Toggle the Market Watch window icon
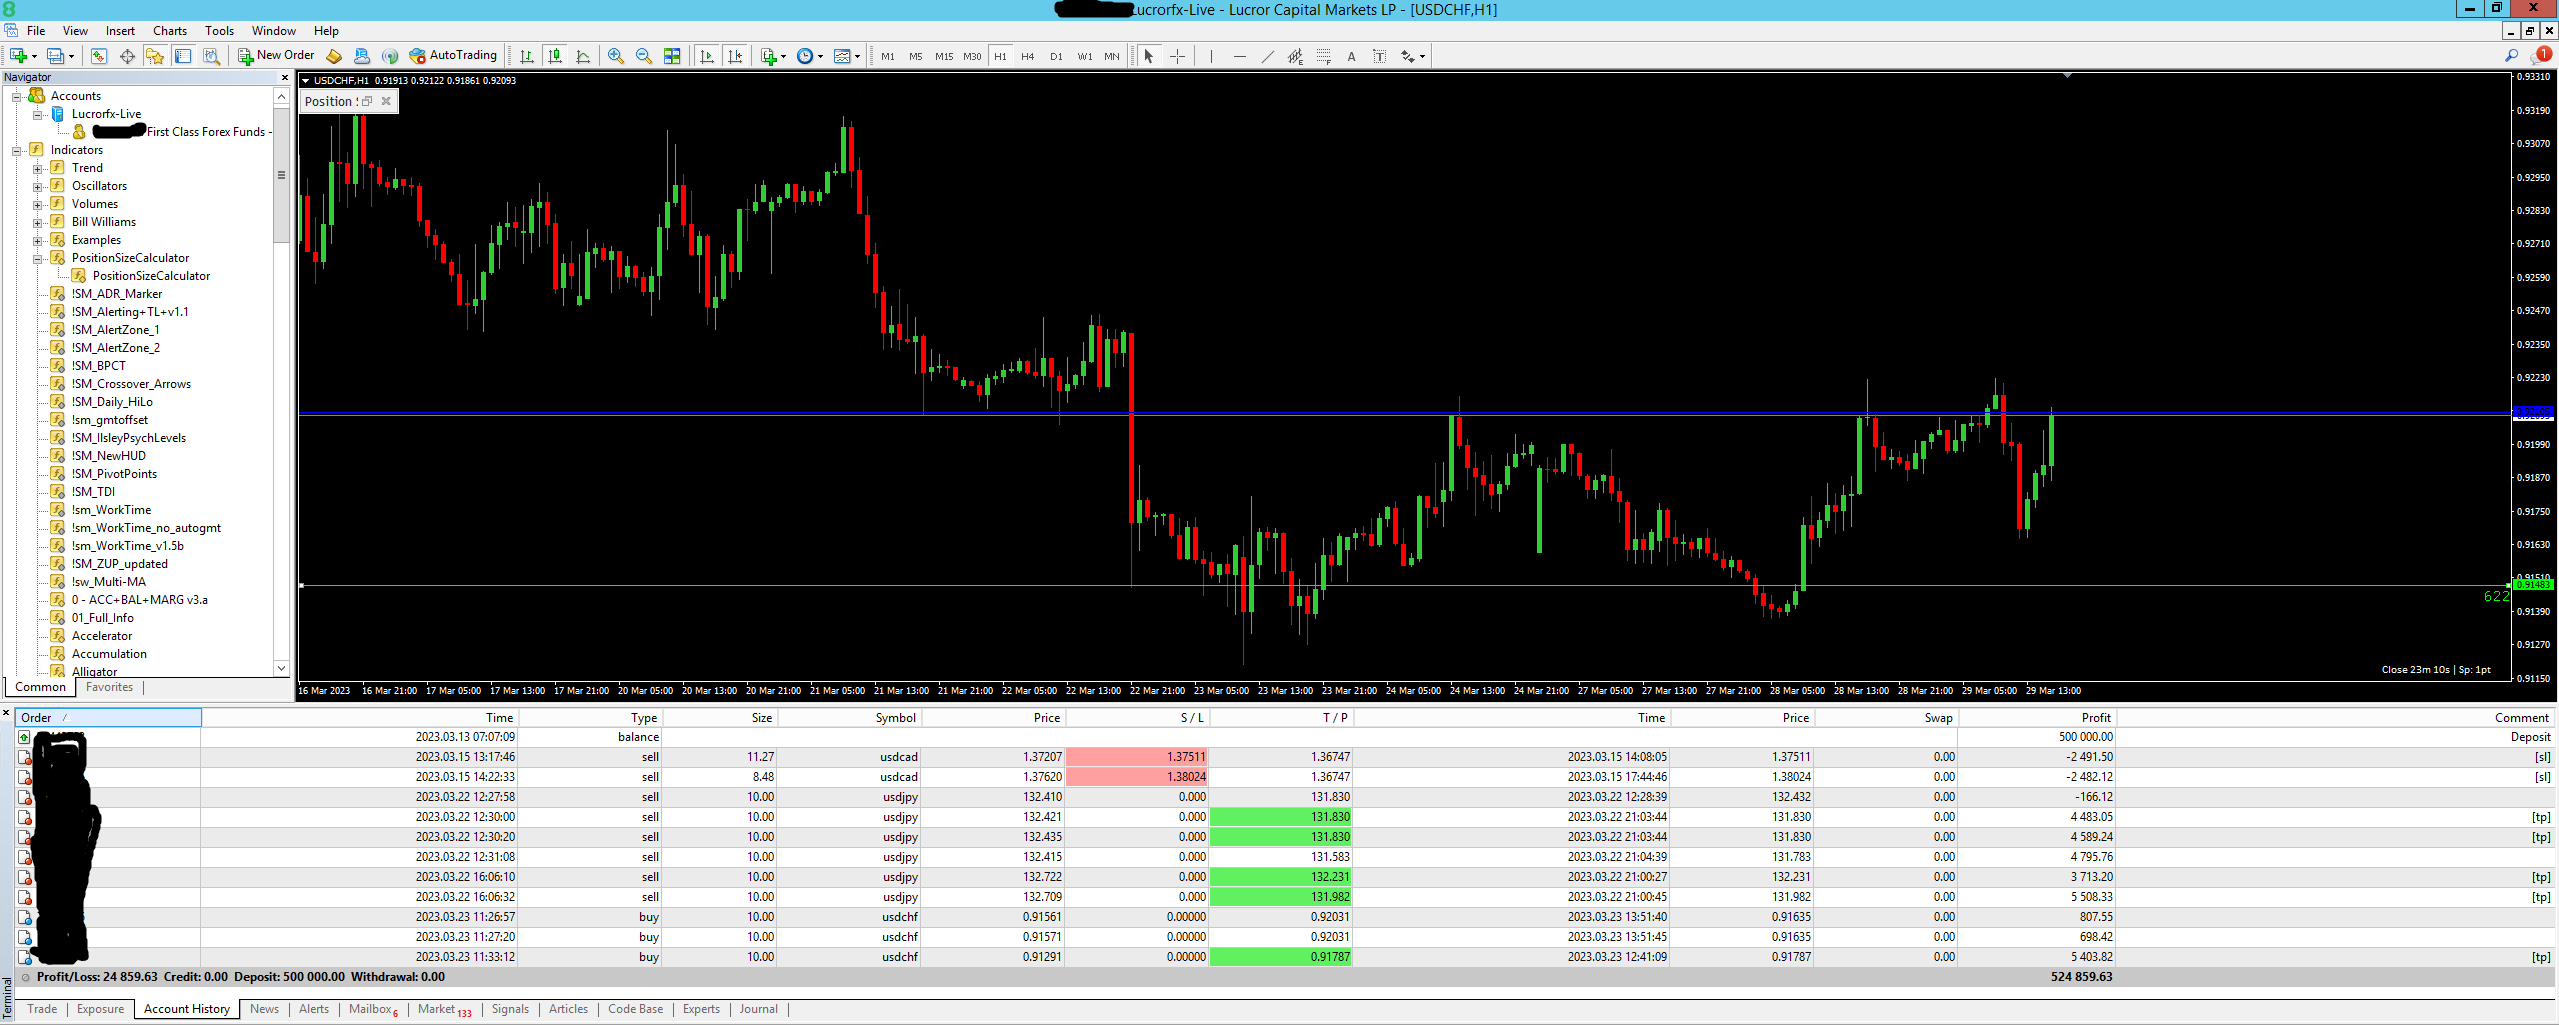 coord(98,56)
